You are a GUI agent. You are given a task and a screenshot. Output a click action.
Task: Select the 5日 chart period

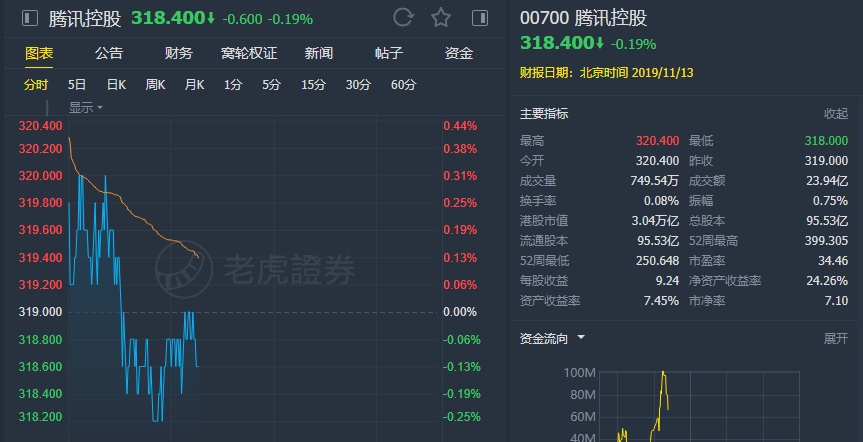point(77,85)
